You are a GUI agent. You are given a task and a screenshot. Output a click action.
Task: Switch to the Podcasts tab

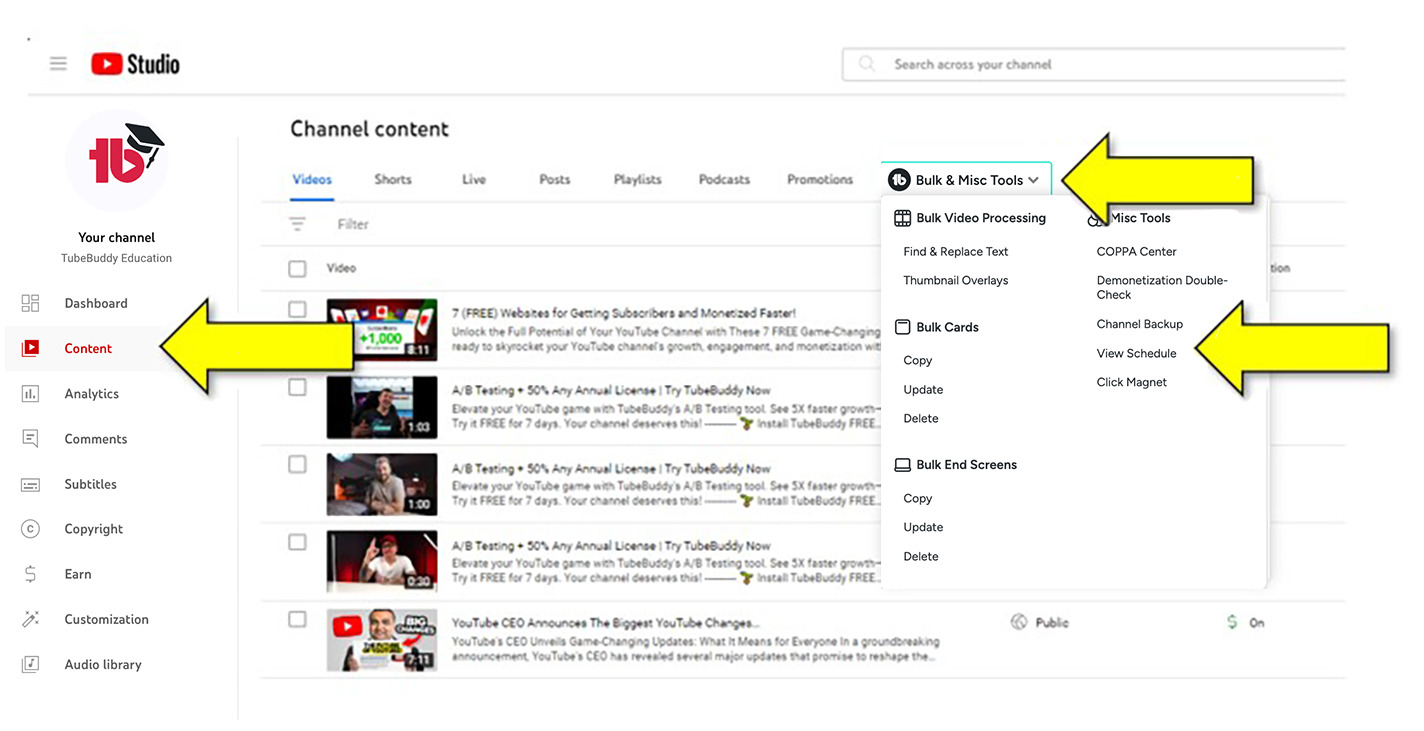pos(724,179)
